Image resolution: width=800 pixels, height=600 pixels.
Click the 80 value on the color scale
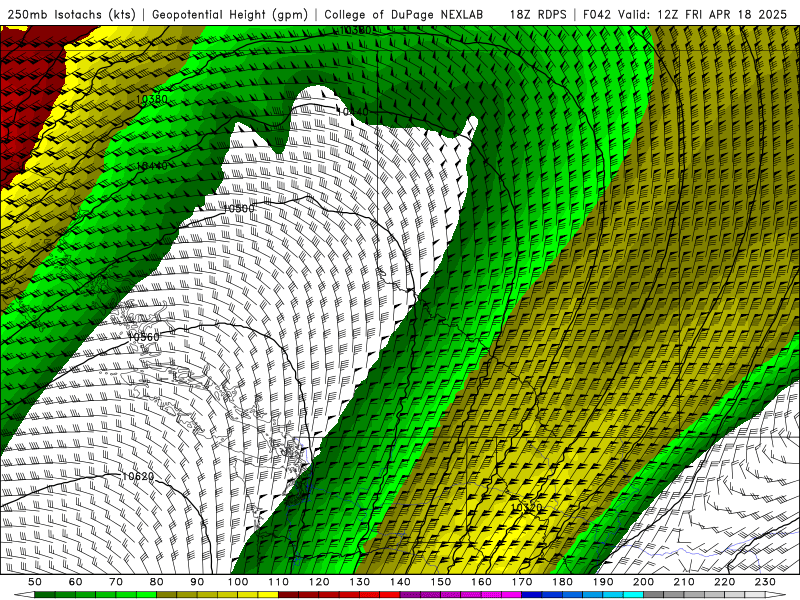(157, 582)
